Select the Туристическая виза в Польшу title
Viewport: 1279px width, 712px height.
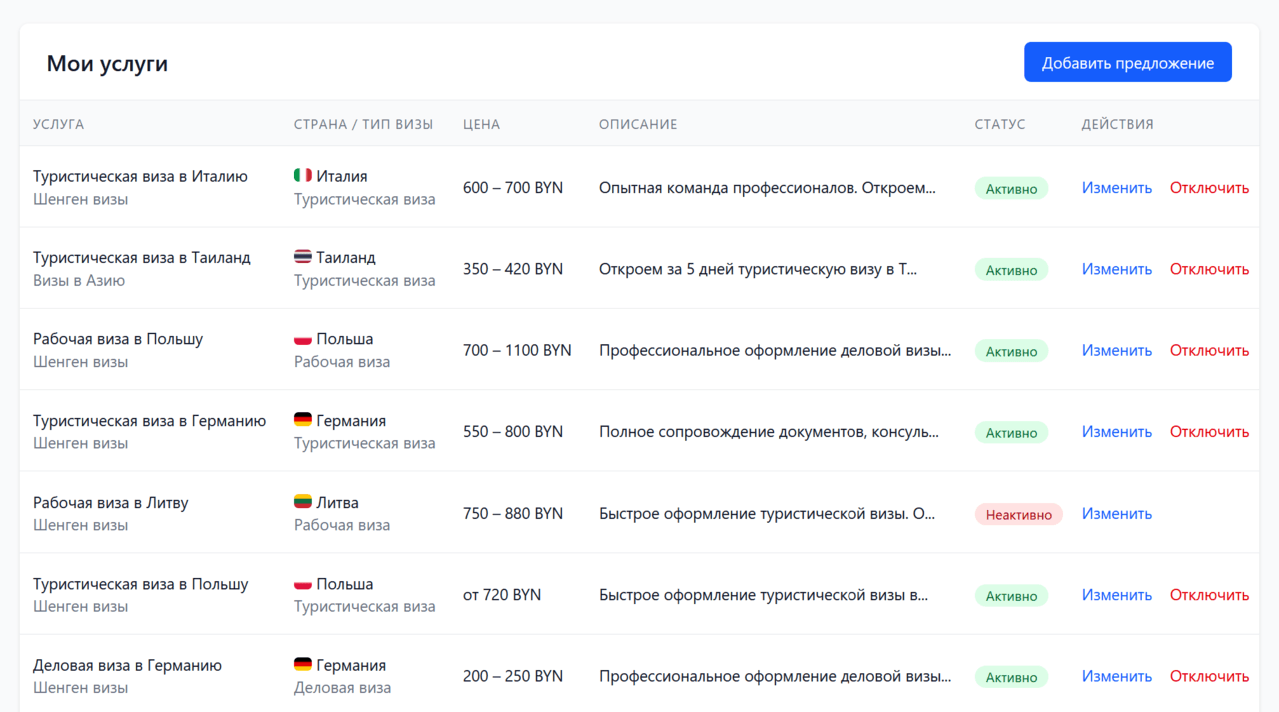[x=141, y=584]
